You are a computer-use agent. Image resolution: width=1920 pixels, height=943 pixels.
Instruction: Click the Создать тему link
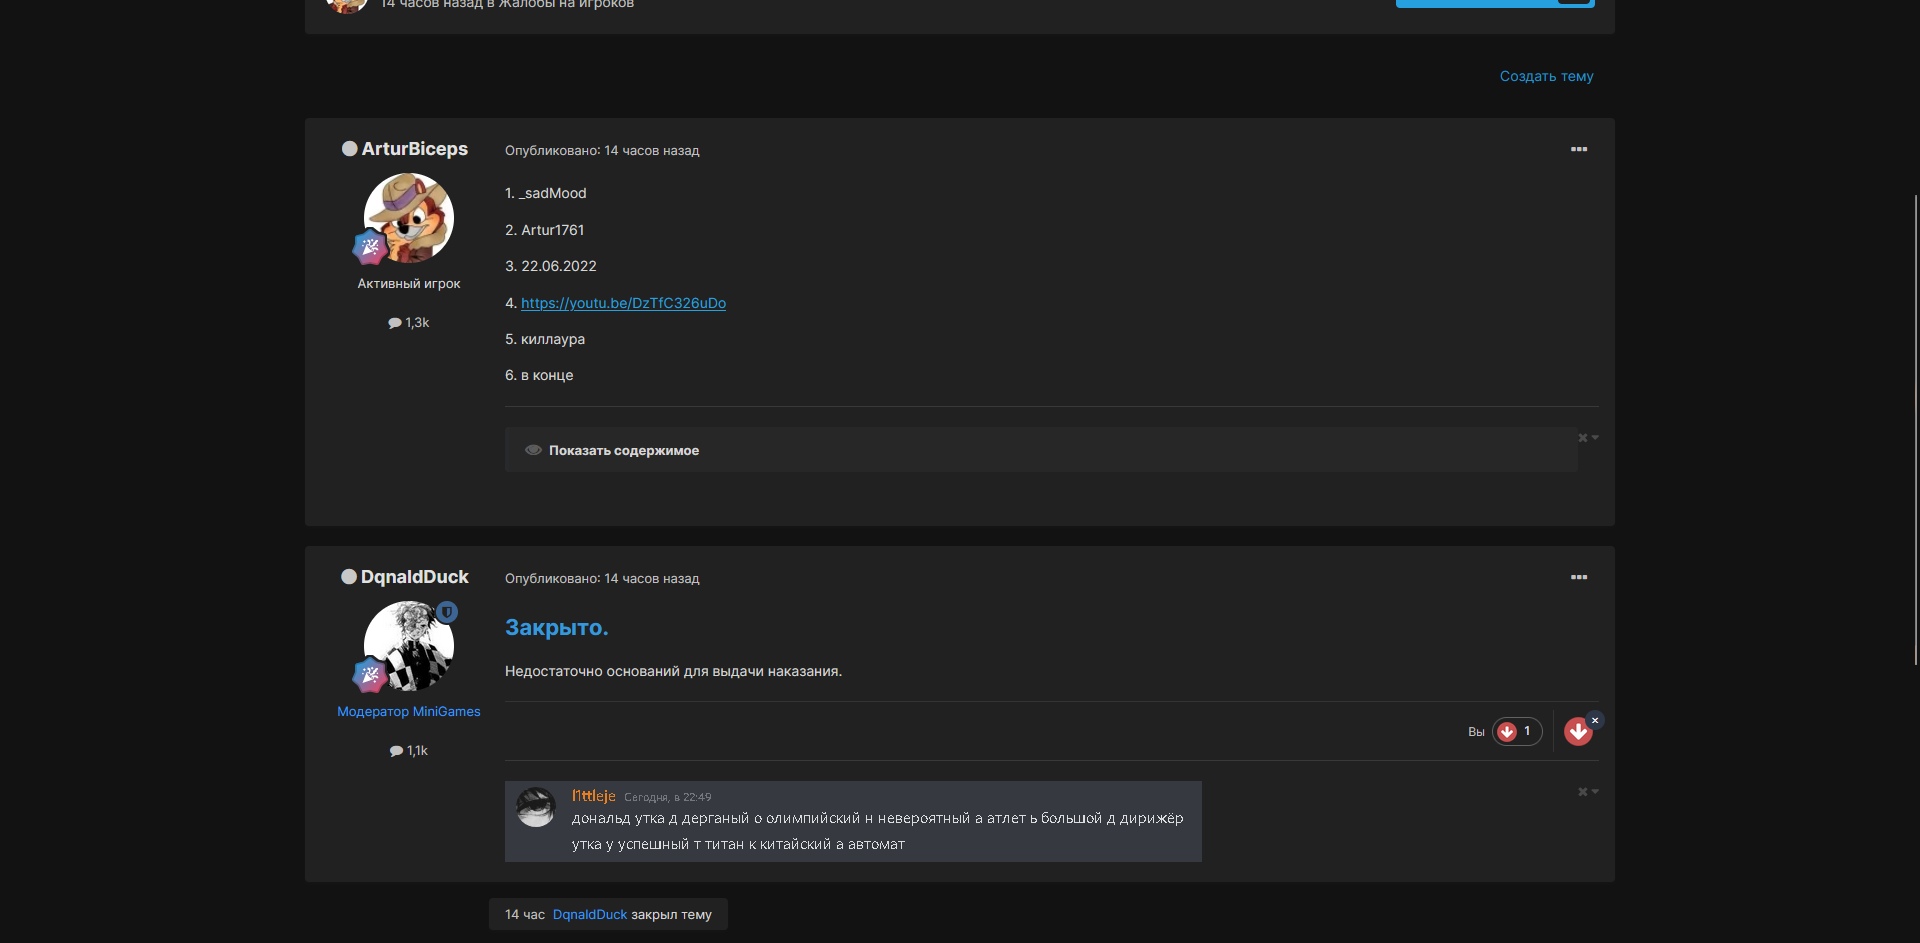1546,76
